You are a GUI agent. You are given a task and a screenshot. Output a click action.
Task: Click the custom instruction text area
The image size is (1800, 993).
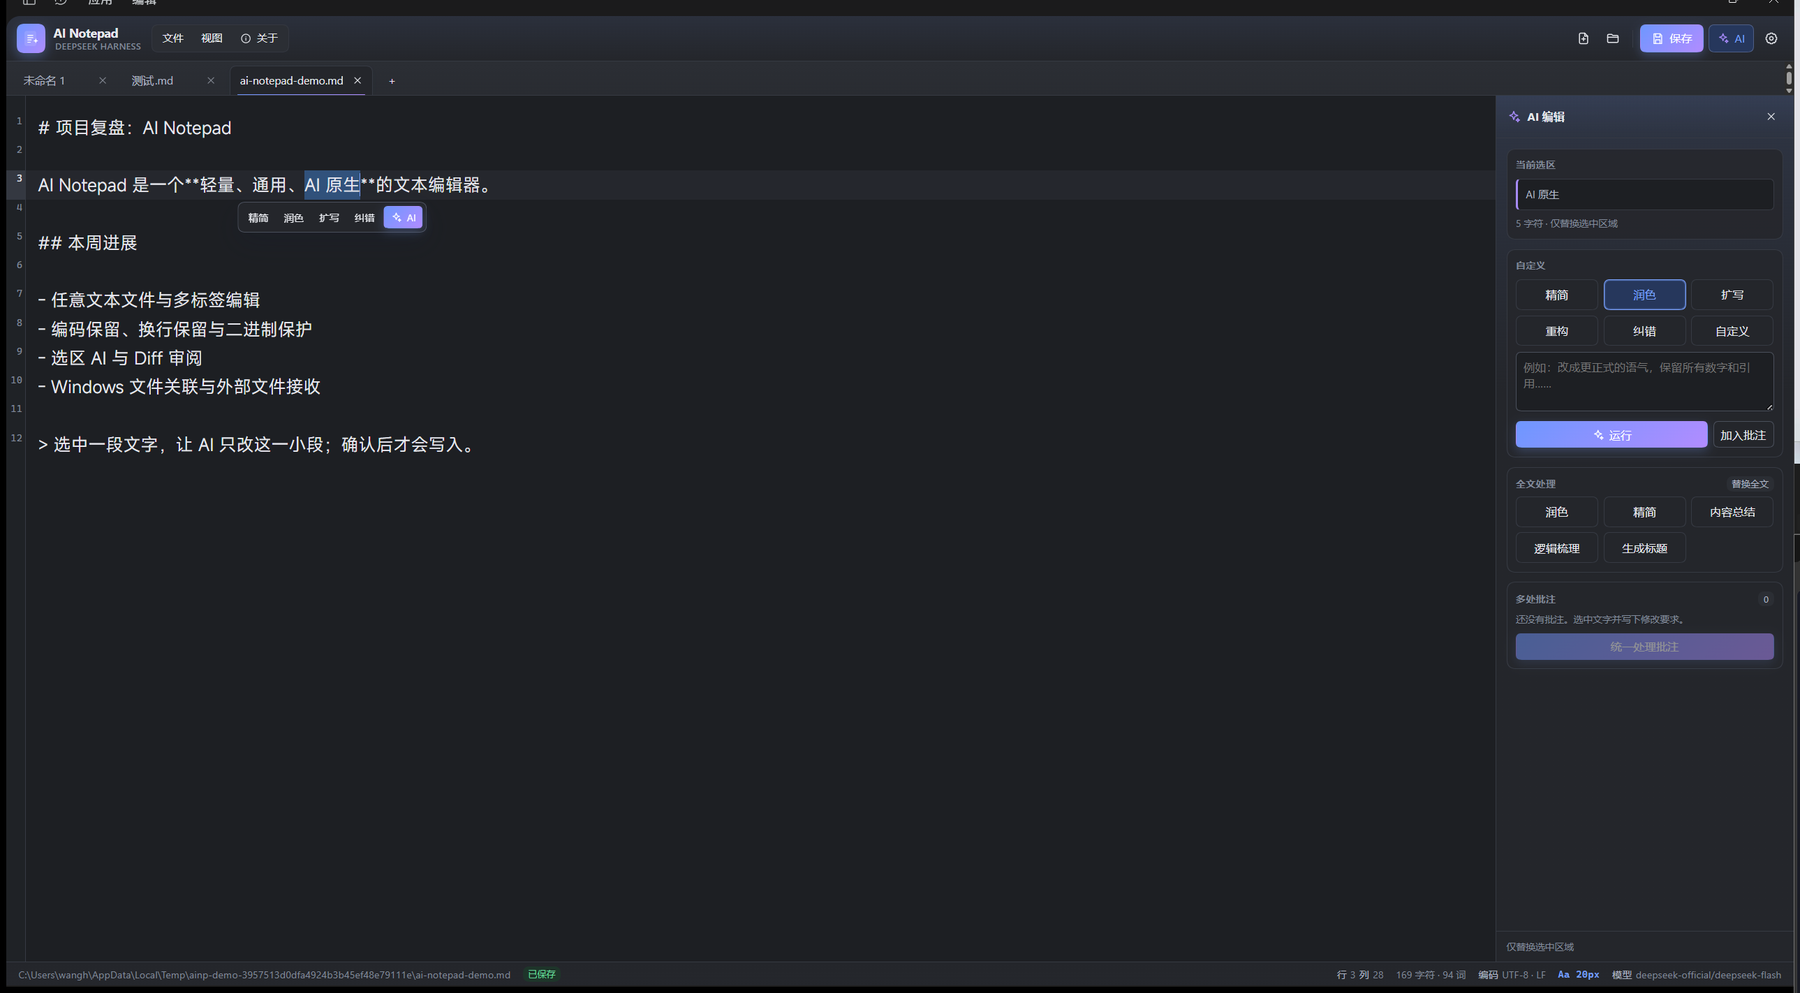tap(1644, 381)
